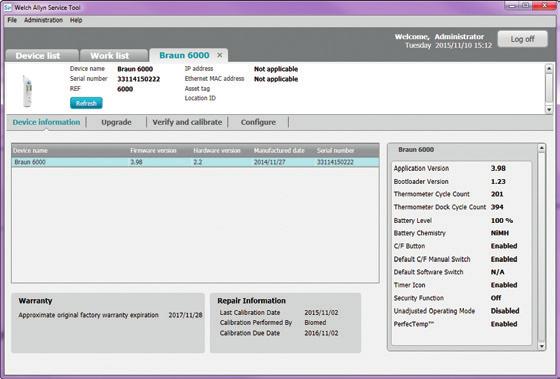Image resolution: width=560 pixels, height=379 pixels.
Task: Click Calibration Performed By Biomed value
Action: 315,323
